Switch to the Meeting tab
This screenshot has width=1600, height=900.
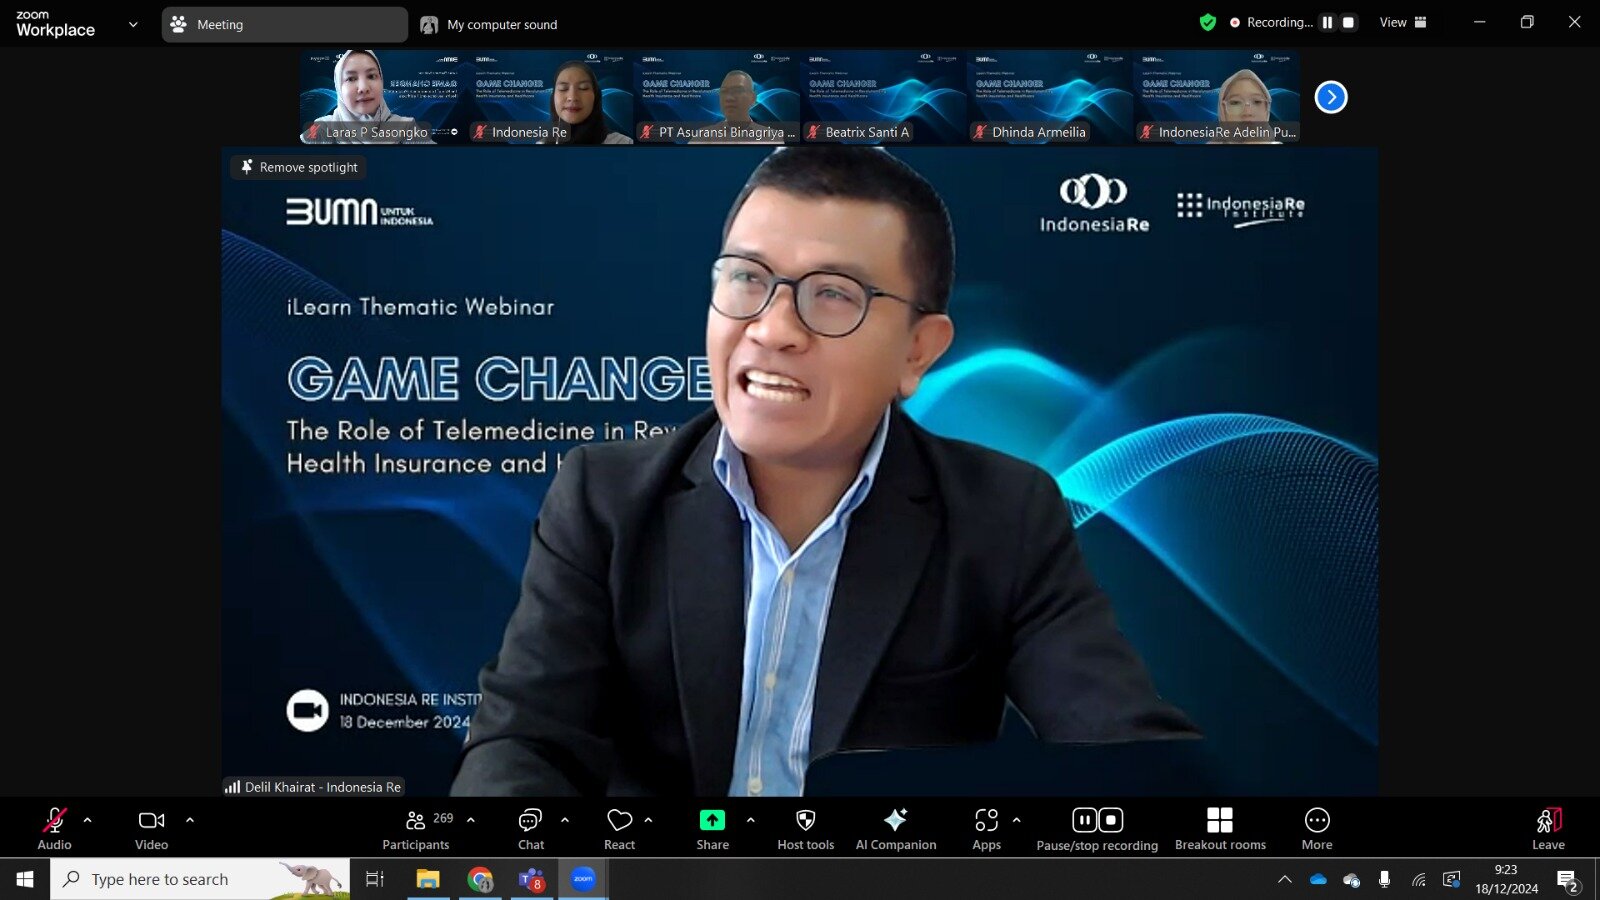[285, 25]
